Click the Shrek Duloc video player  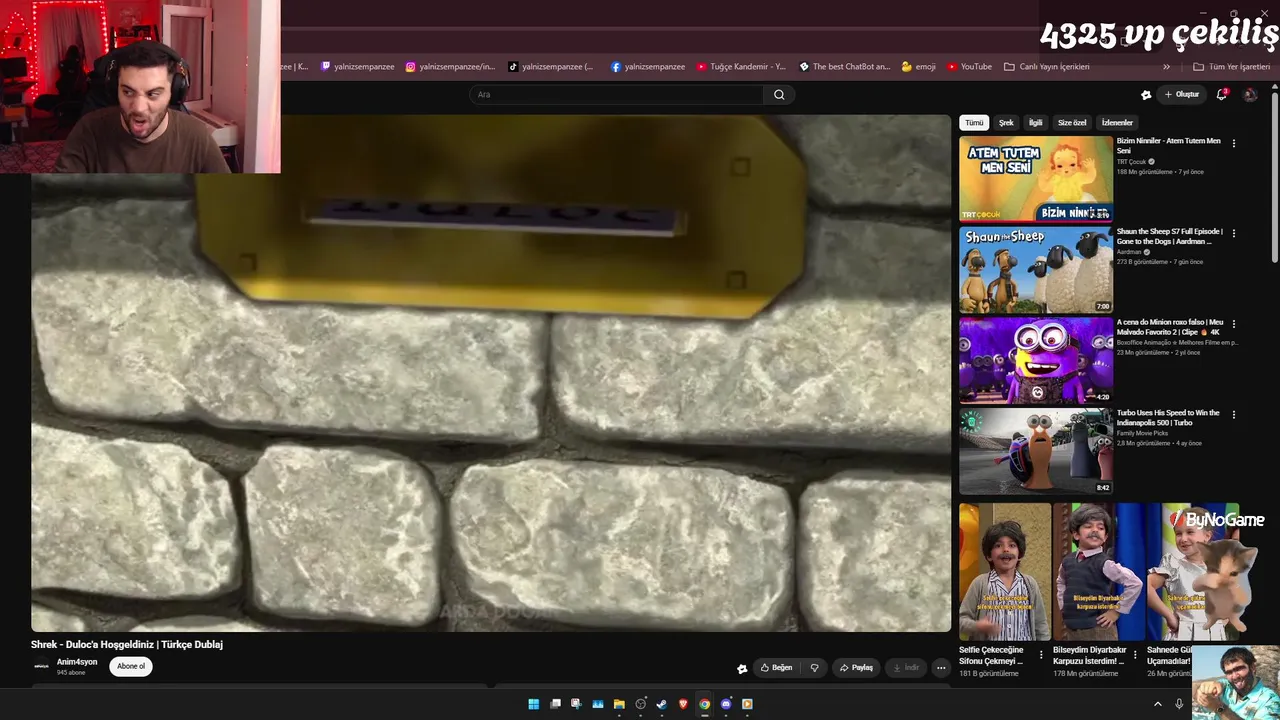point(491,373)
